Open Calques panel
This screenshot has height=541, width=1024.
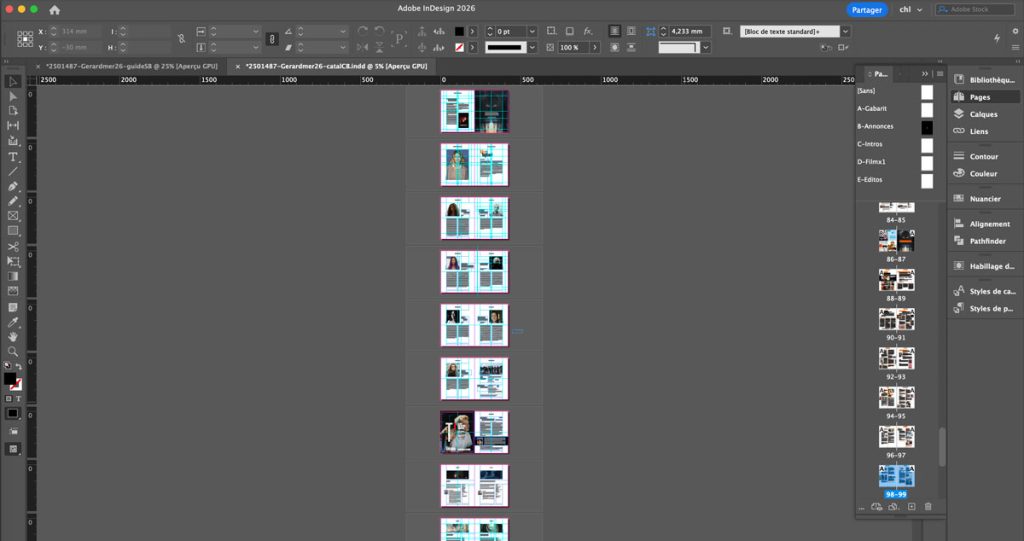click(x=984, y=114)
